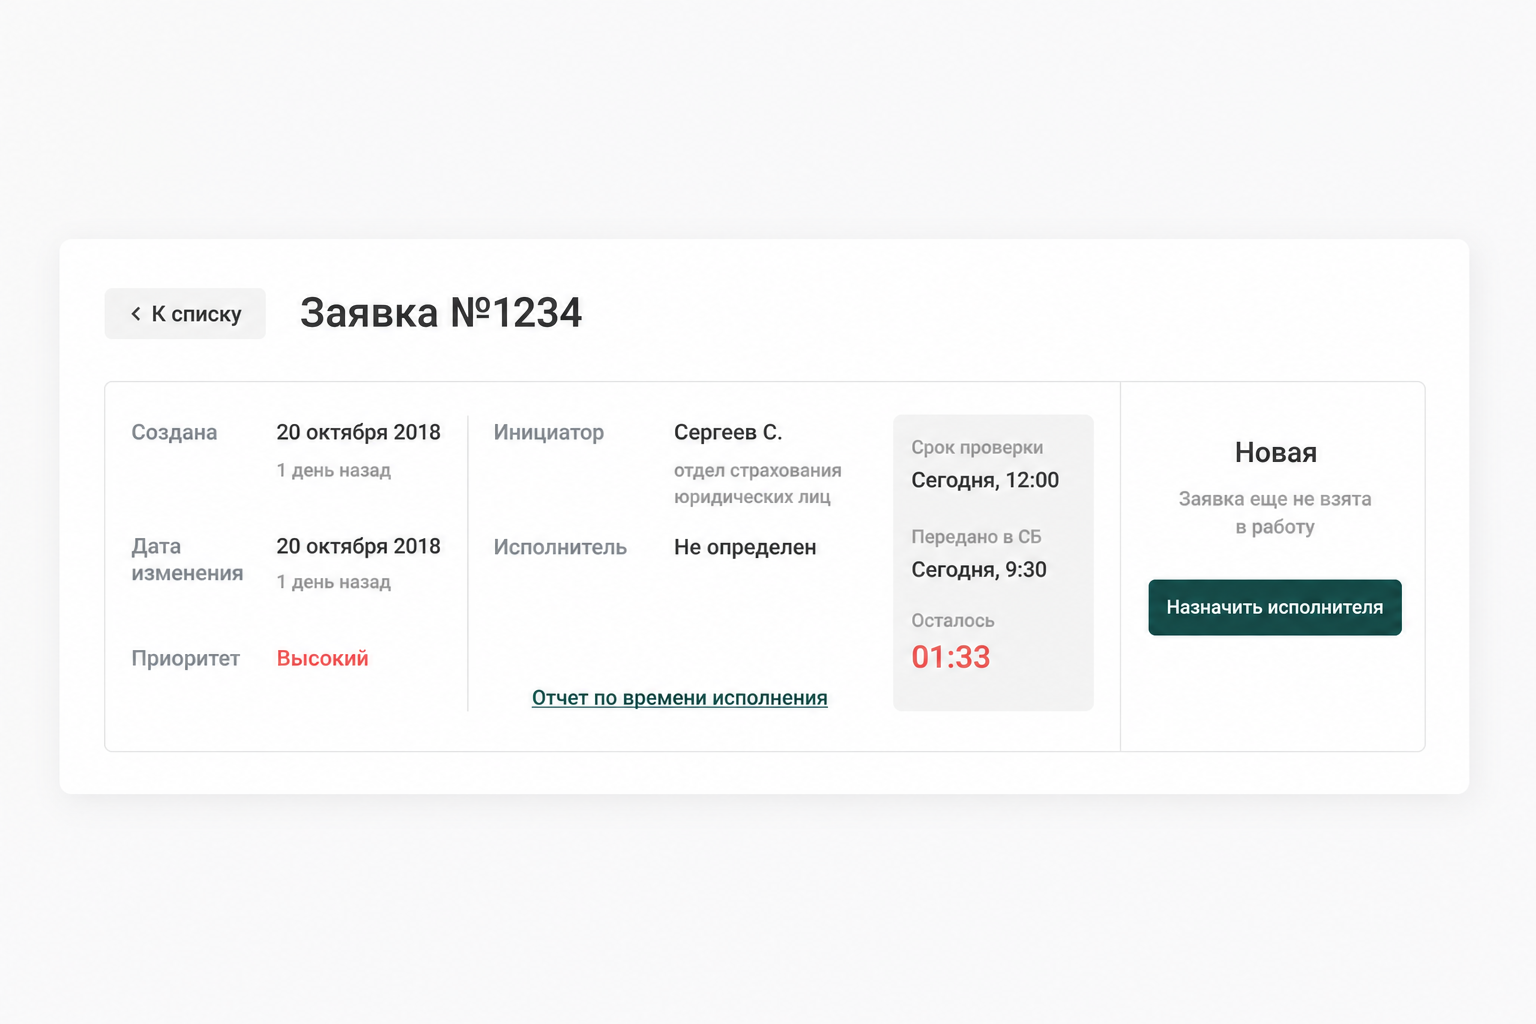Click '1 день назад' under the 'Создана' date
The image size is (1536, 1024).
pos(334,470)
